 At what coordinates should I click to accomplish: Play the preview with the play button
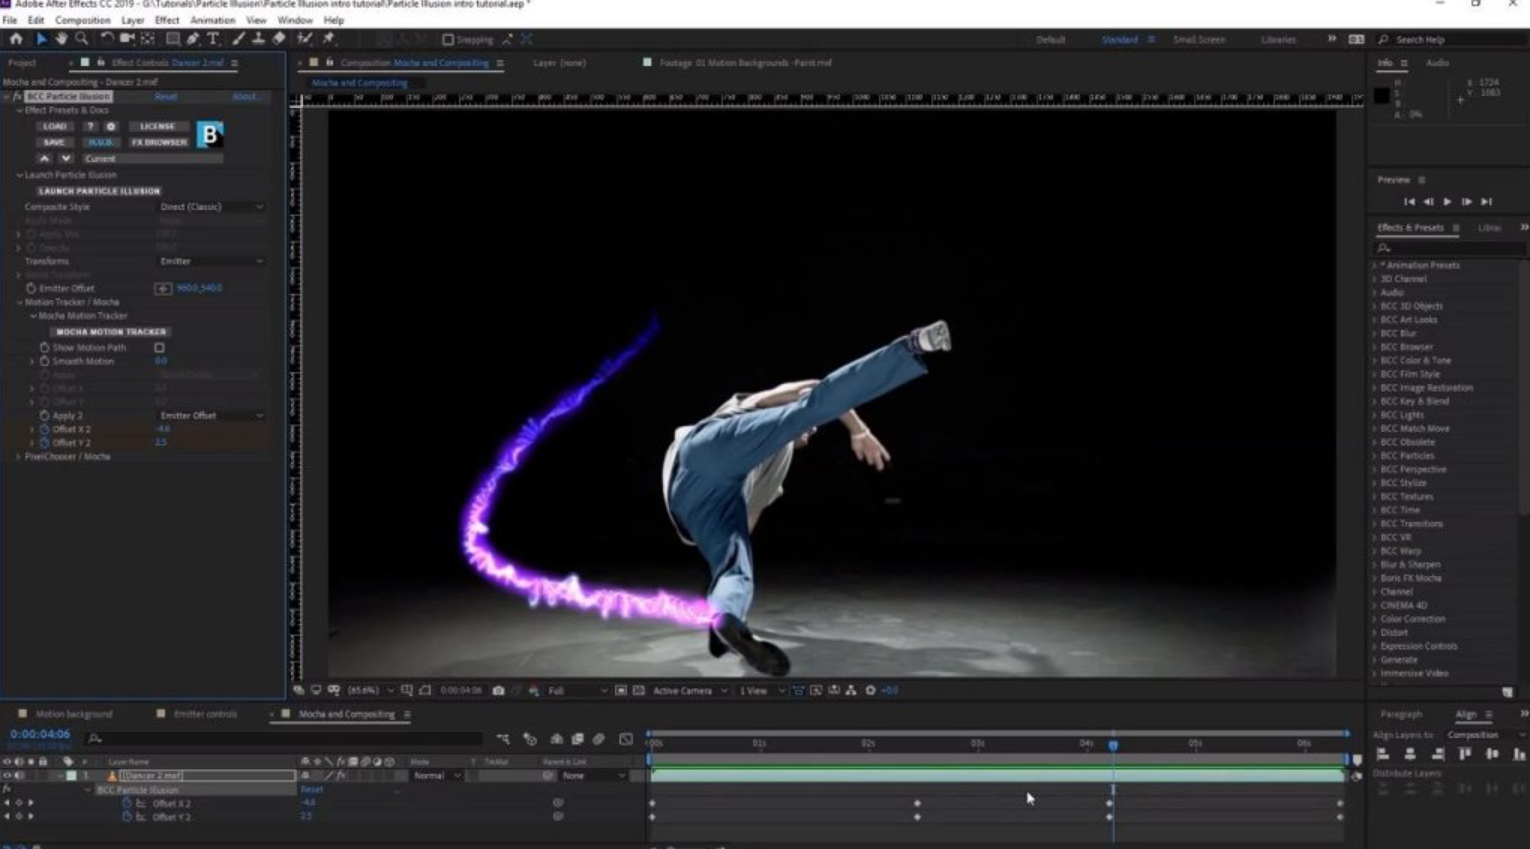pyautogui.click(x=1447, y=202)
